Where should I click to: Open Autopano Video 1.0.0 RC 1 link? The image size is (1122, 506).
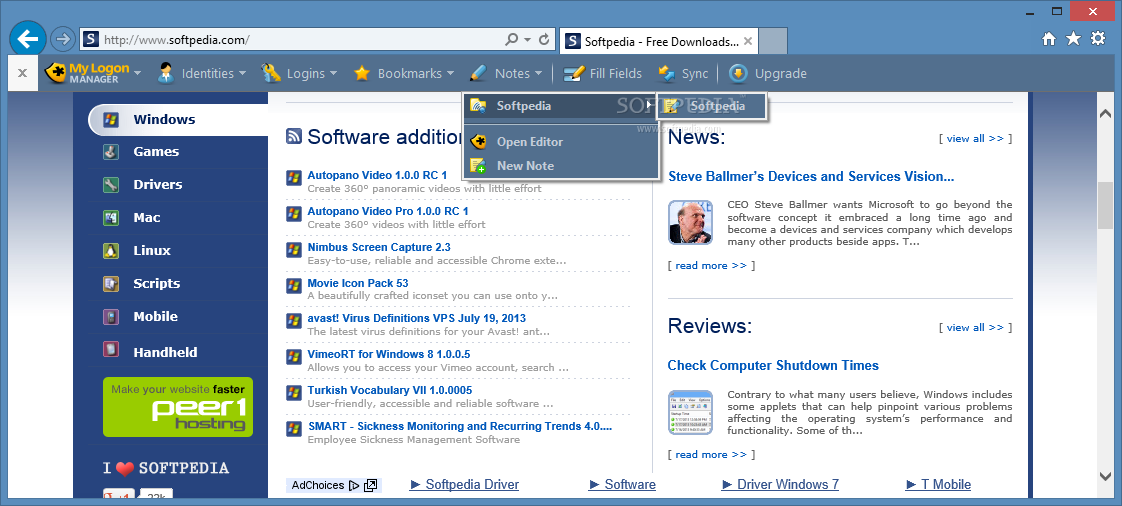tap(377, 175)
